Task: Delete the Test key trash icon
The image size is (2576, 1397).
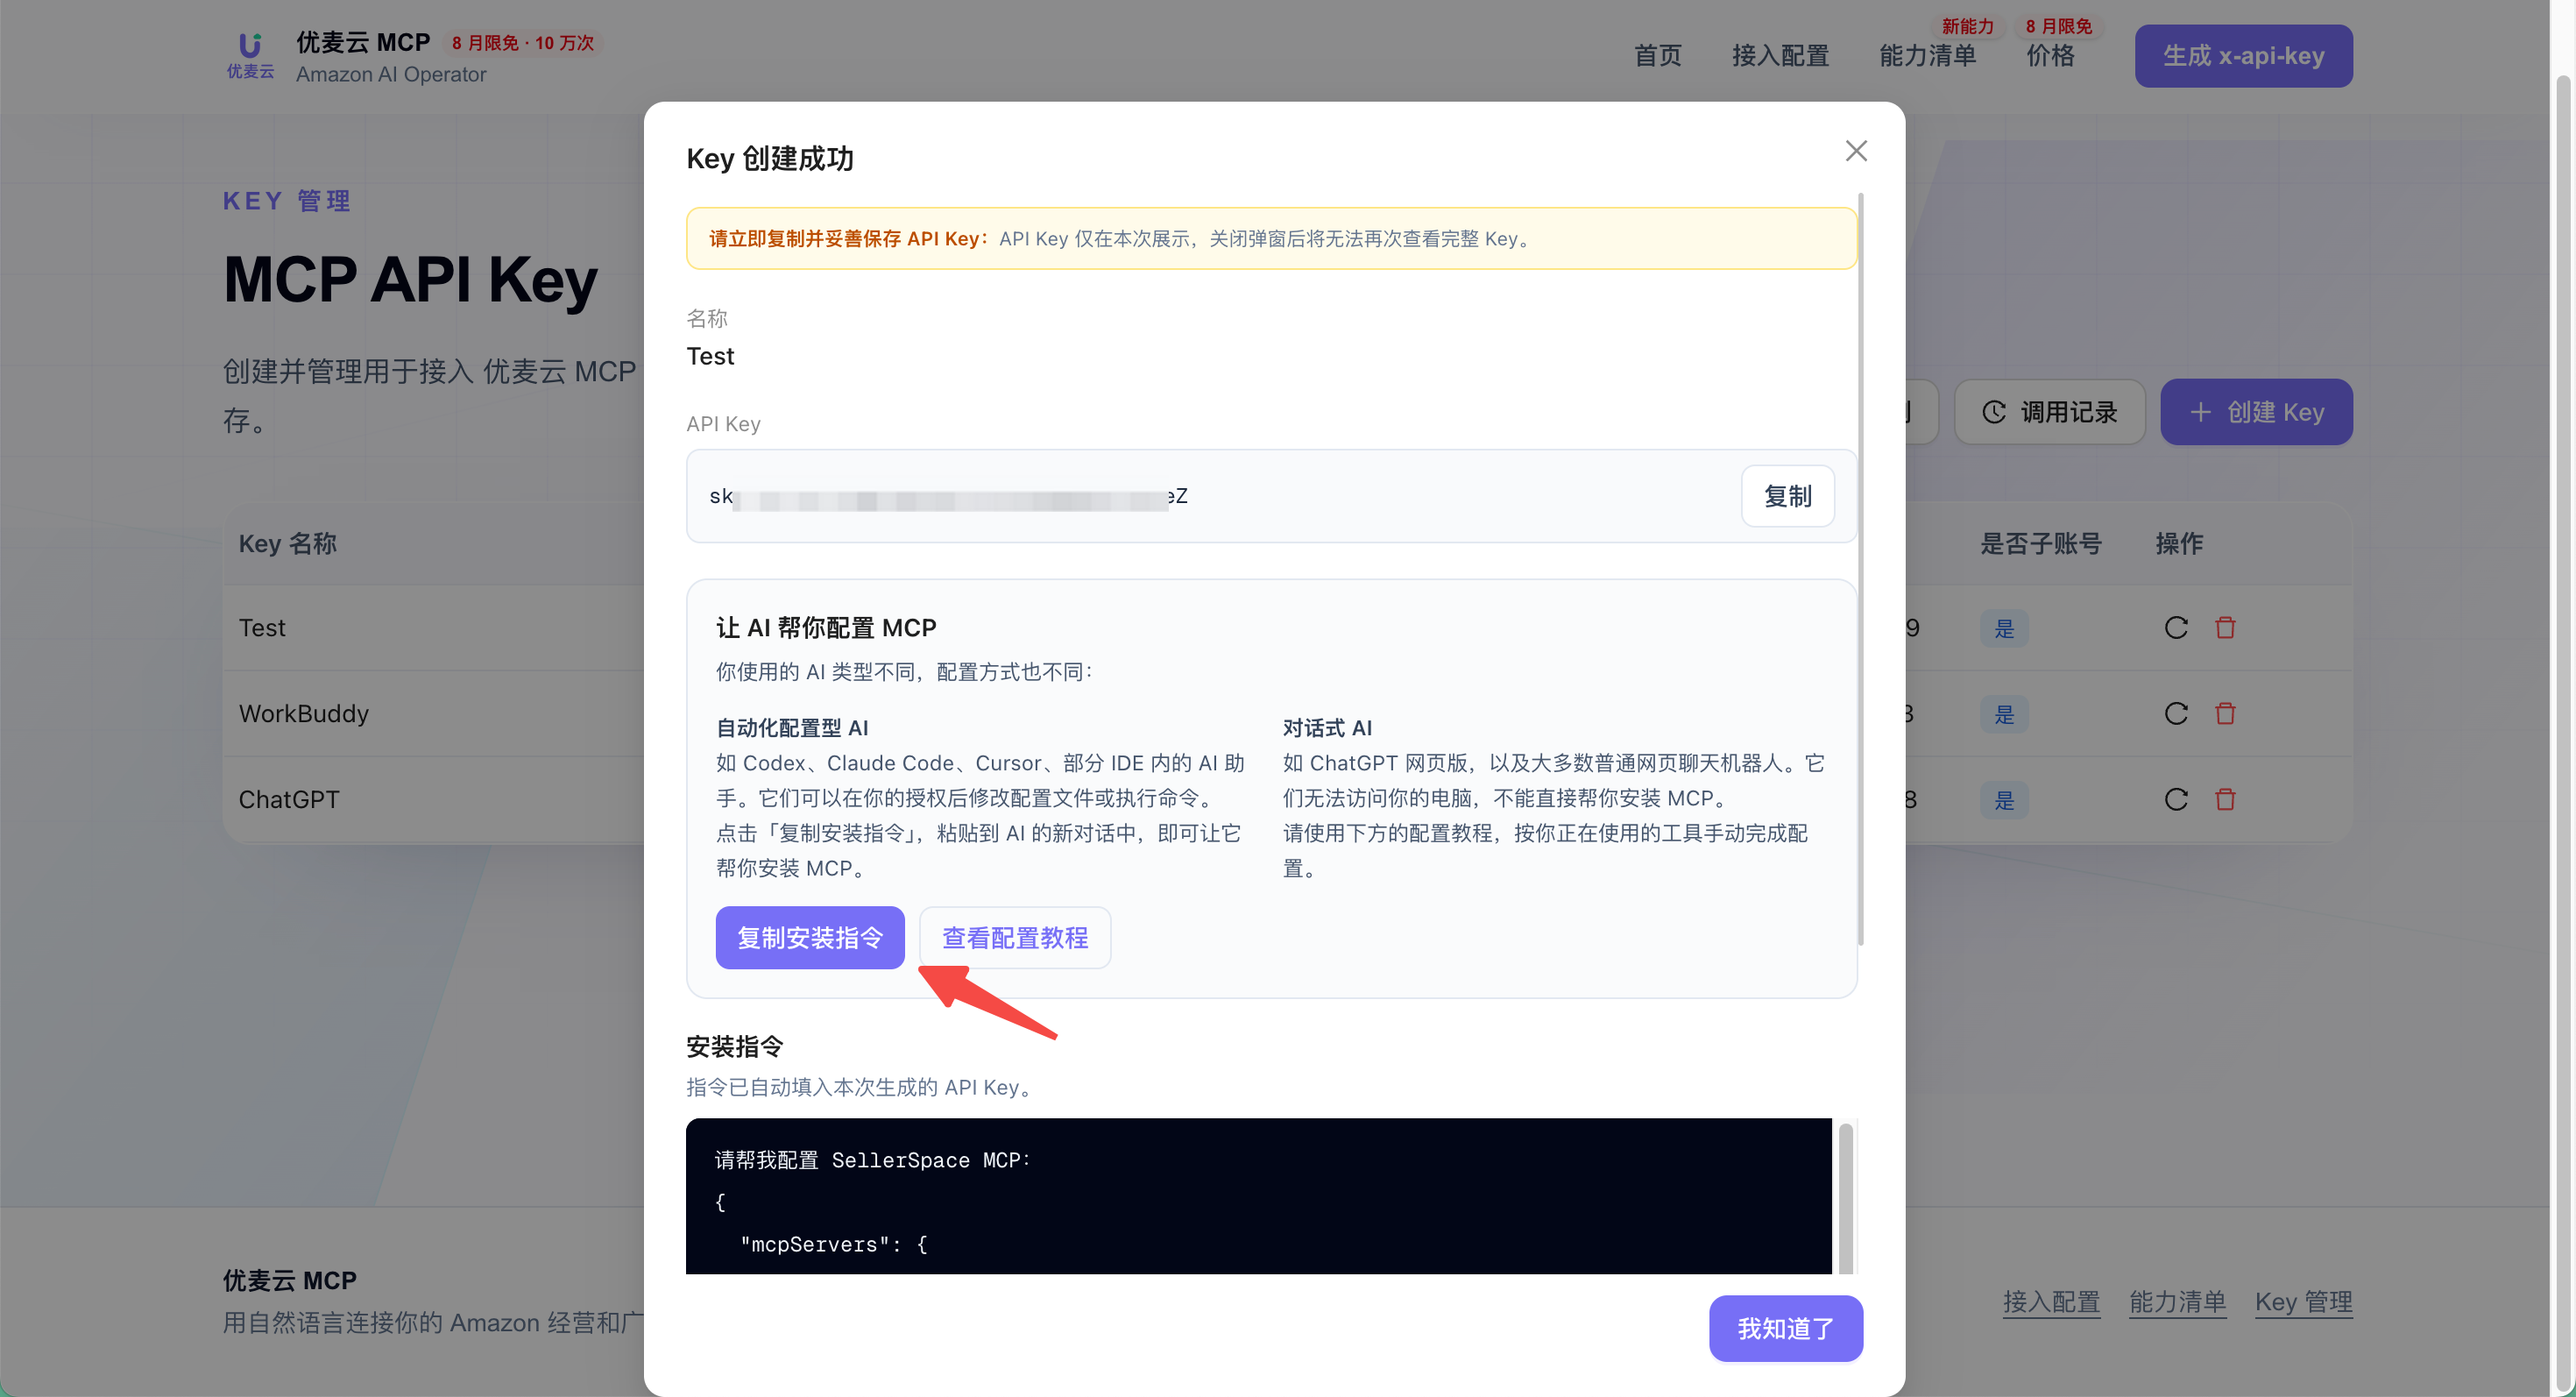Action: (2225, 627)
